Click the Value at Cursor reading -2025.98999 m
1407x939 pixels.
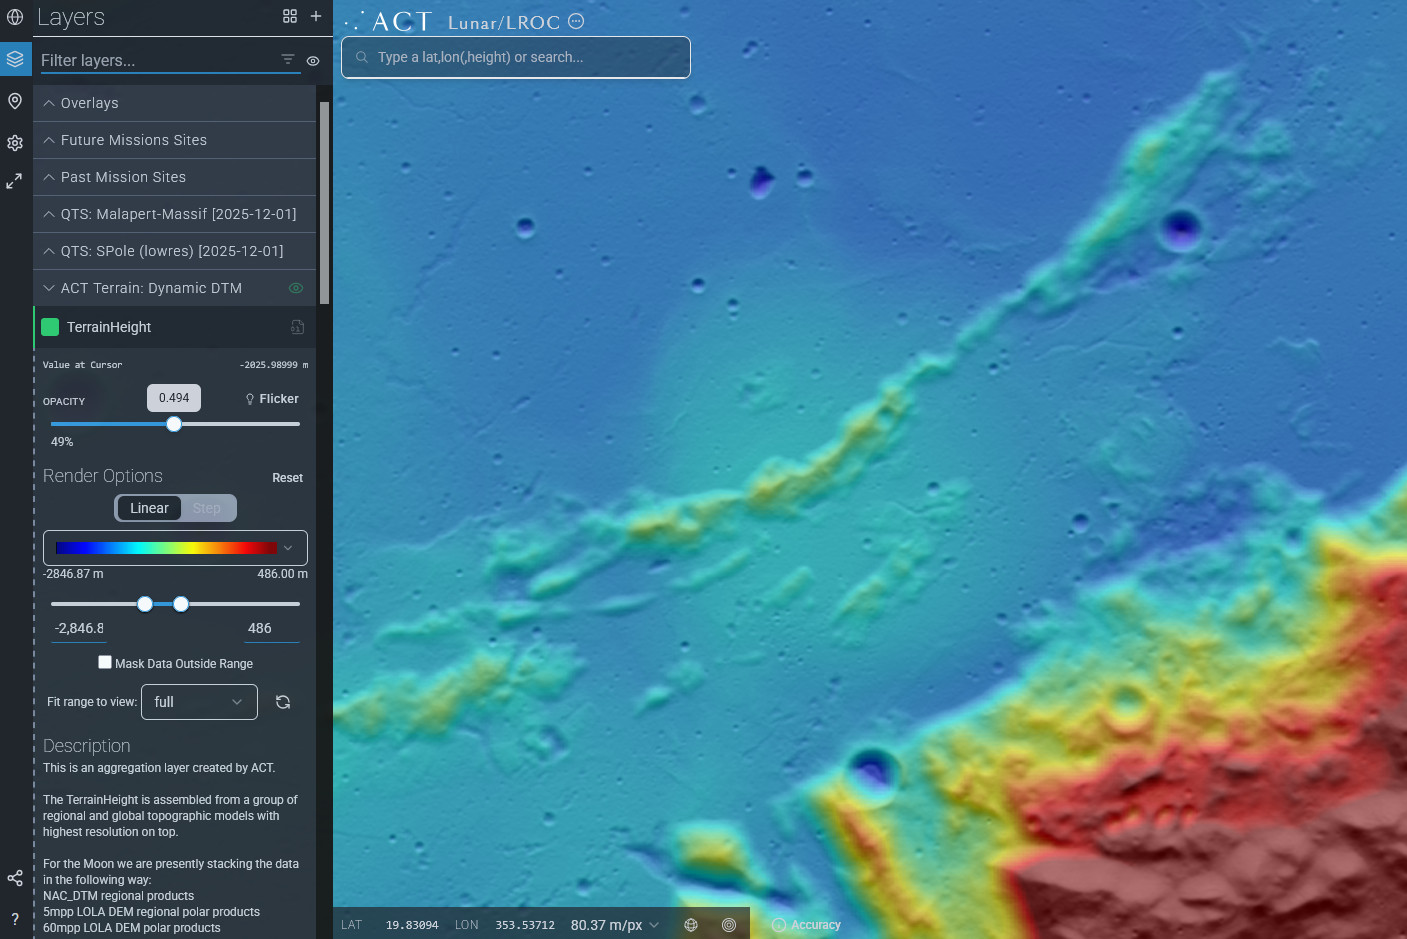pyautogui.click(x=274, y=365)
